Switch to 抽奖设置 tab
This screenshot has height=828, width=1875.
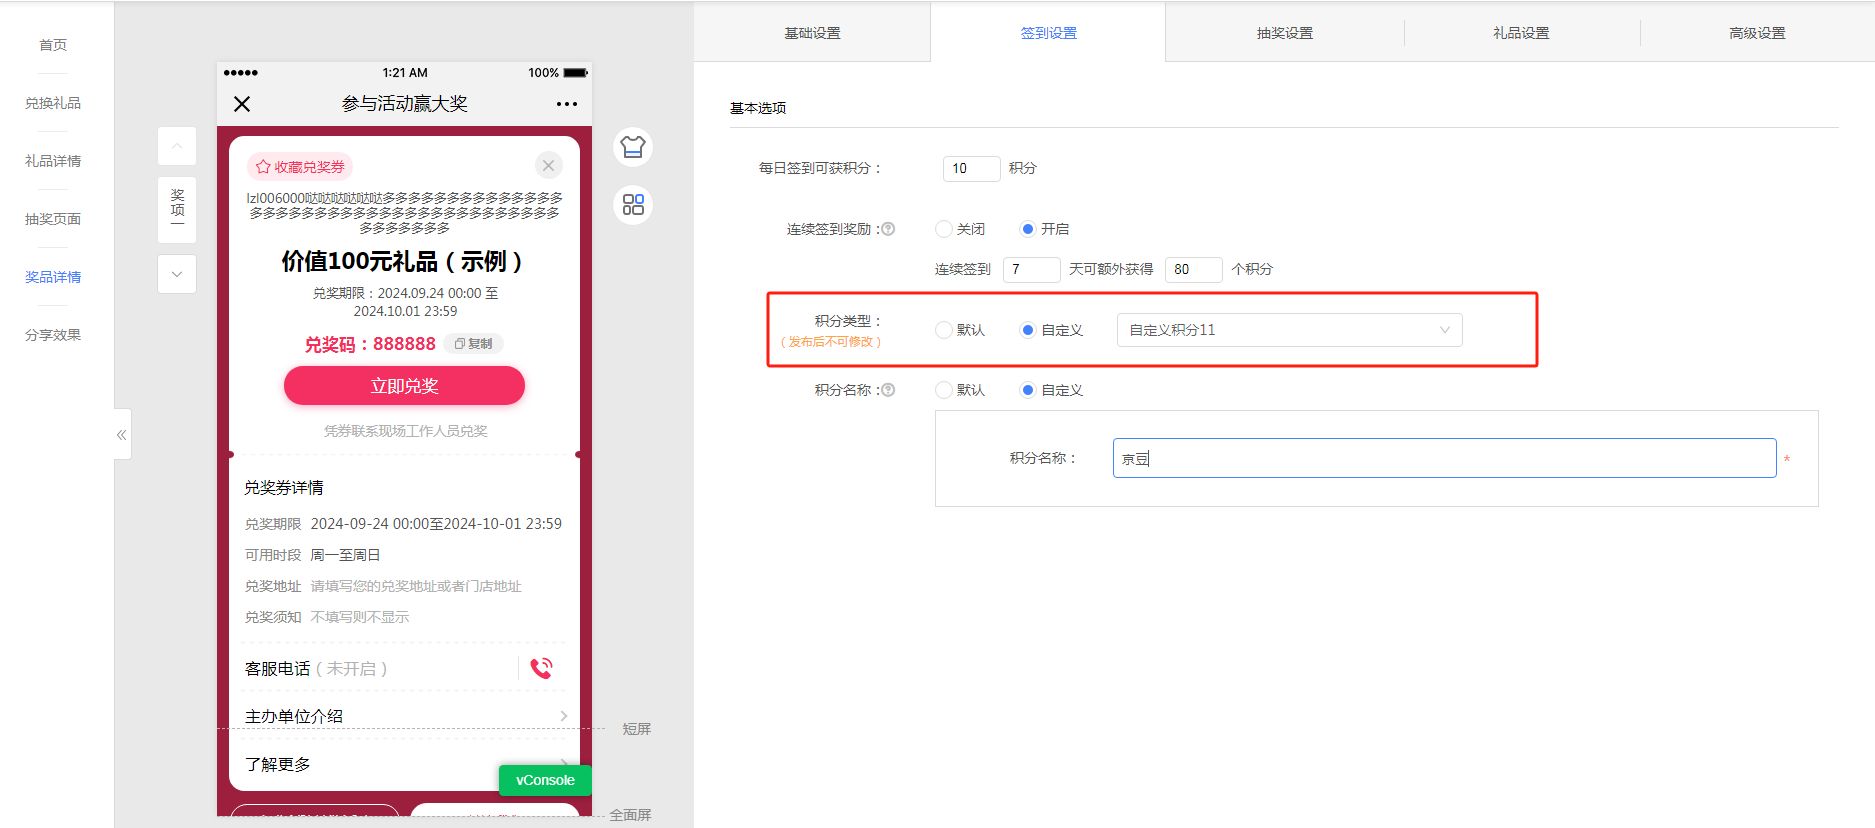point(1285,33)
